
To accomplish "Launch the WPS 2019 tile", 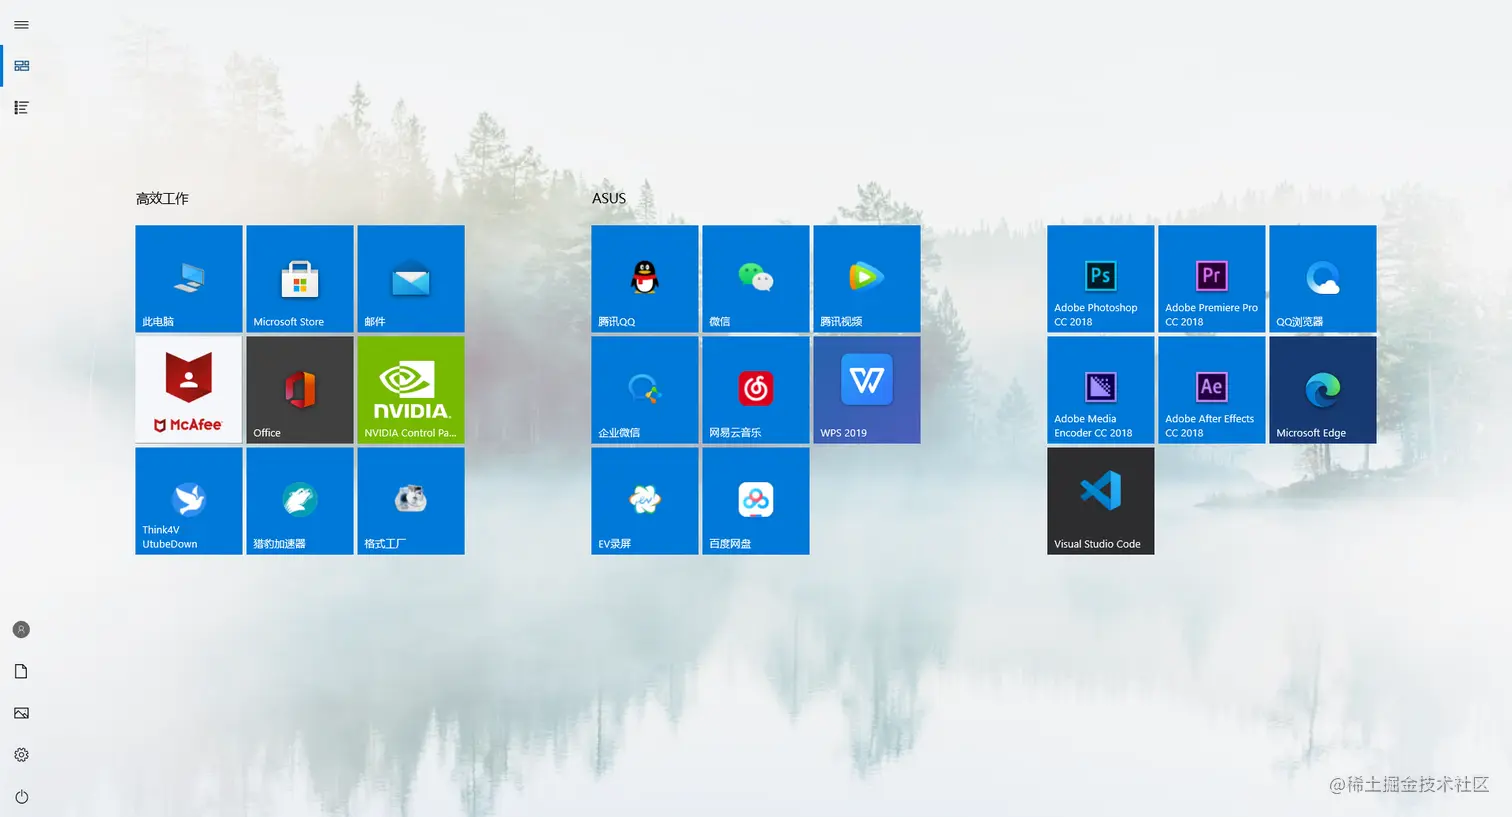I will (x=867, y=390).
